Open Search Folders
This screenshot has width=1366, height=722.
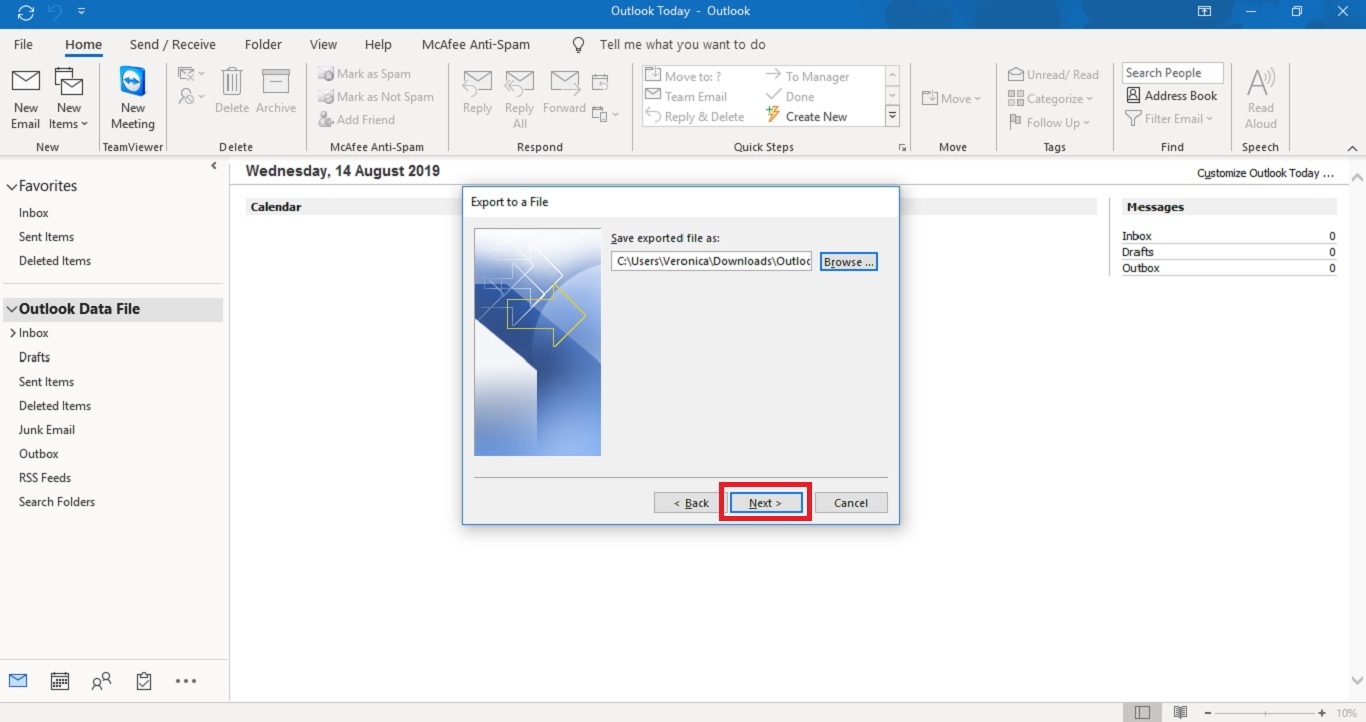coord(57,502)
